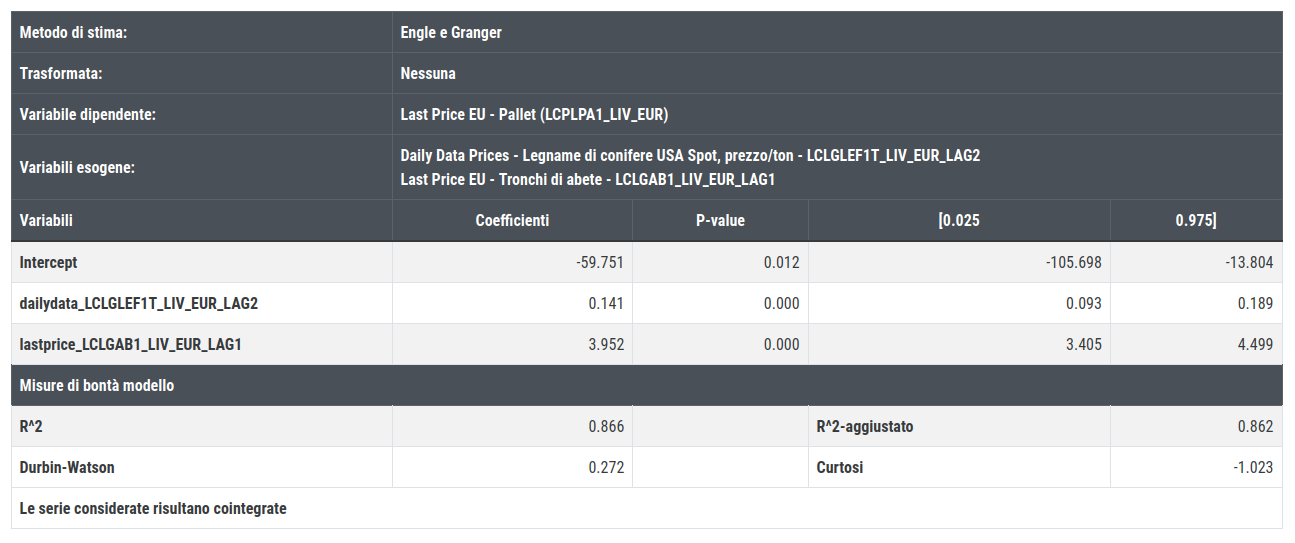This screenshot has width=1295, height=543.
Task: Click the lastprice_LCLGAB1_LIV_EUR_LAG1 coefficient 3.952
Action: click(x=606, y=345)
